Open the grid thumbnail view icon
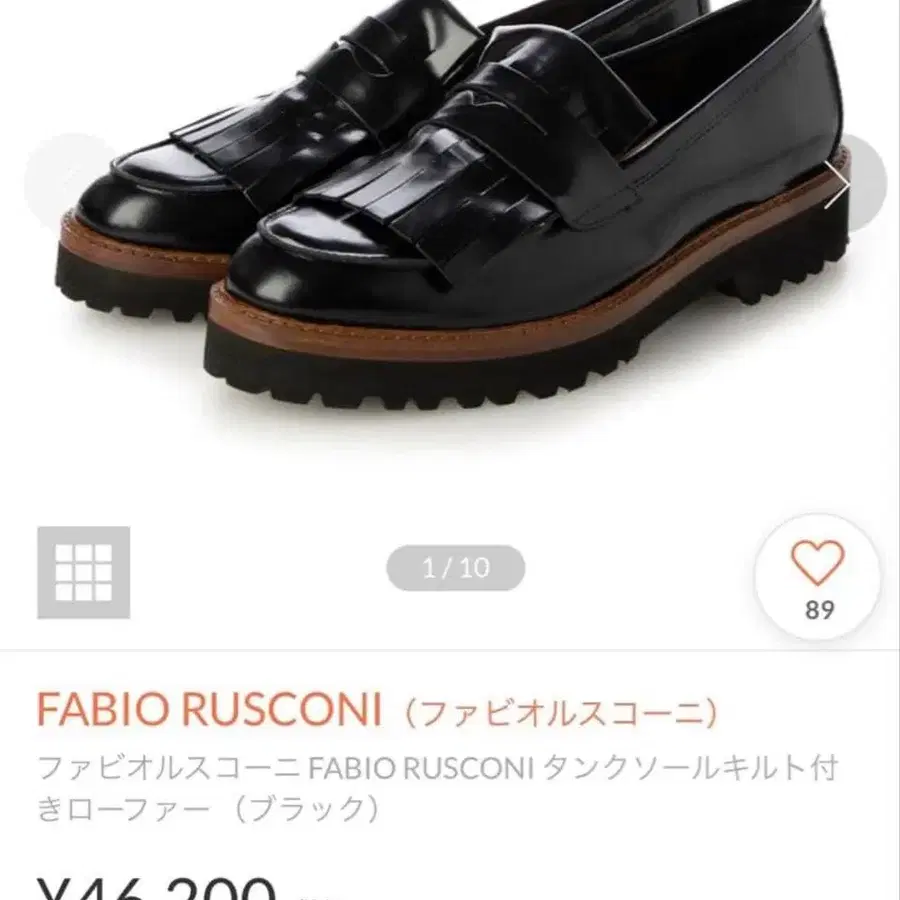 [84, 572]
